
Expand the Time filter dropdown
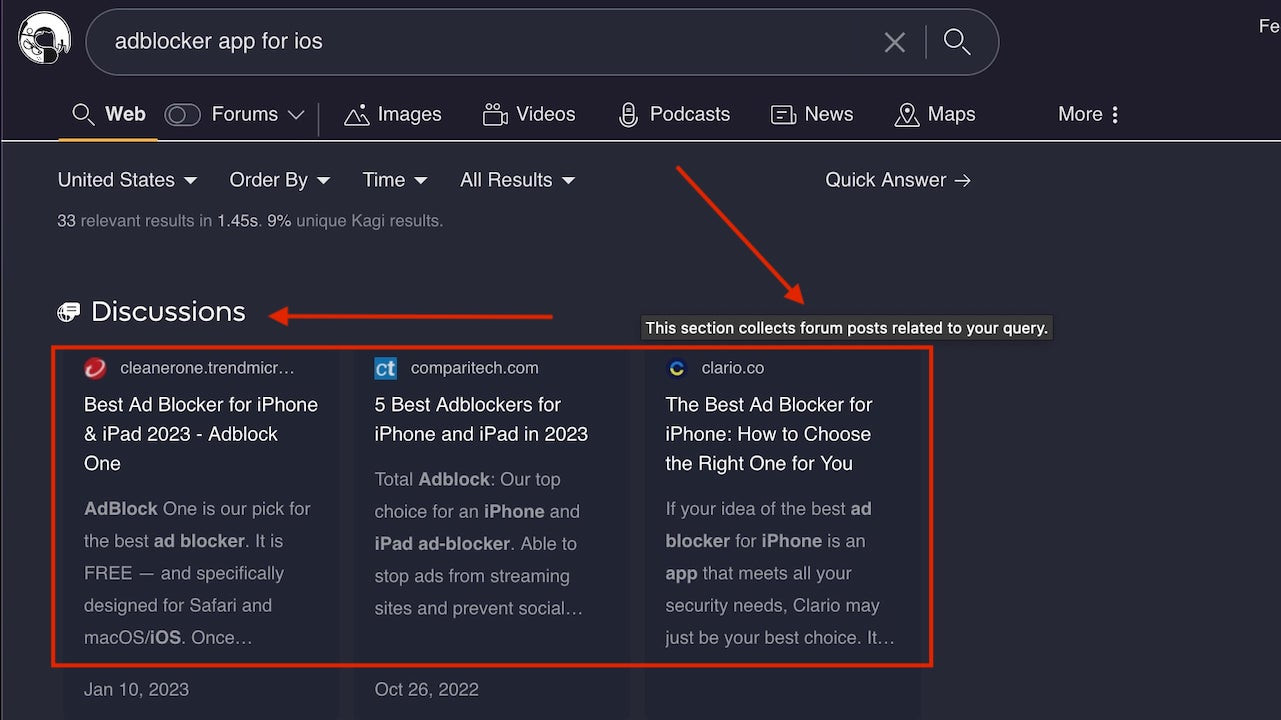394,180
